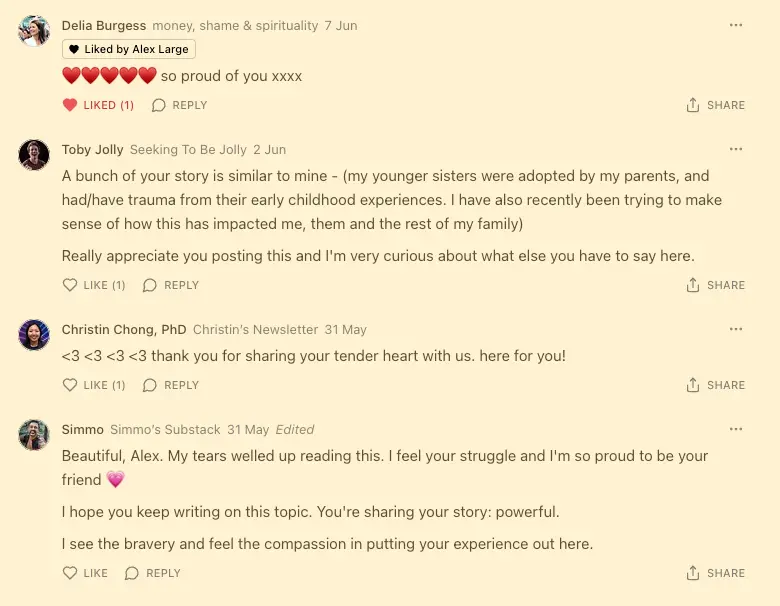780x606 pixels.
Task: Reply to Christin Chong's comment
Action: 172,385
